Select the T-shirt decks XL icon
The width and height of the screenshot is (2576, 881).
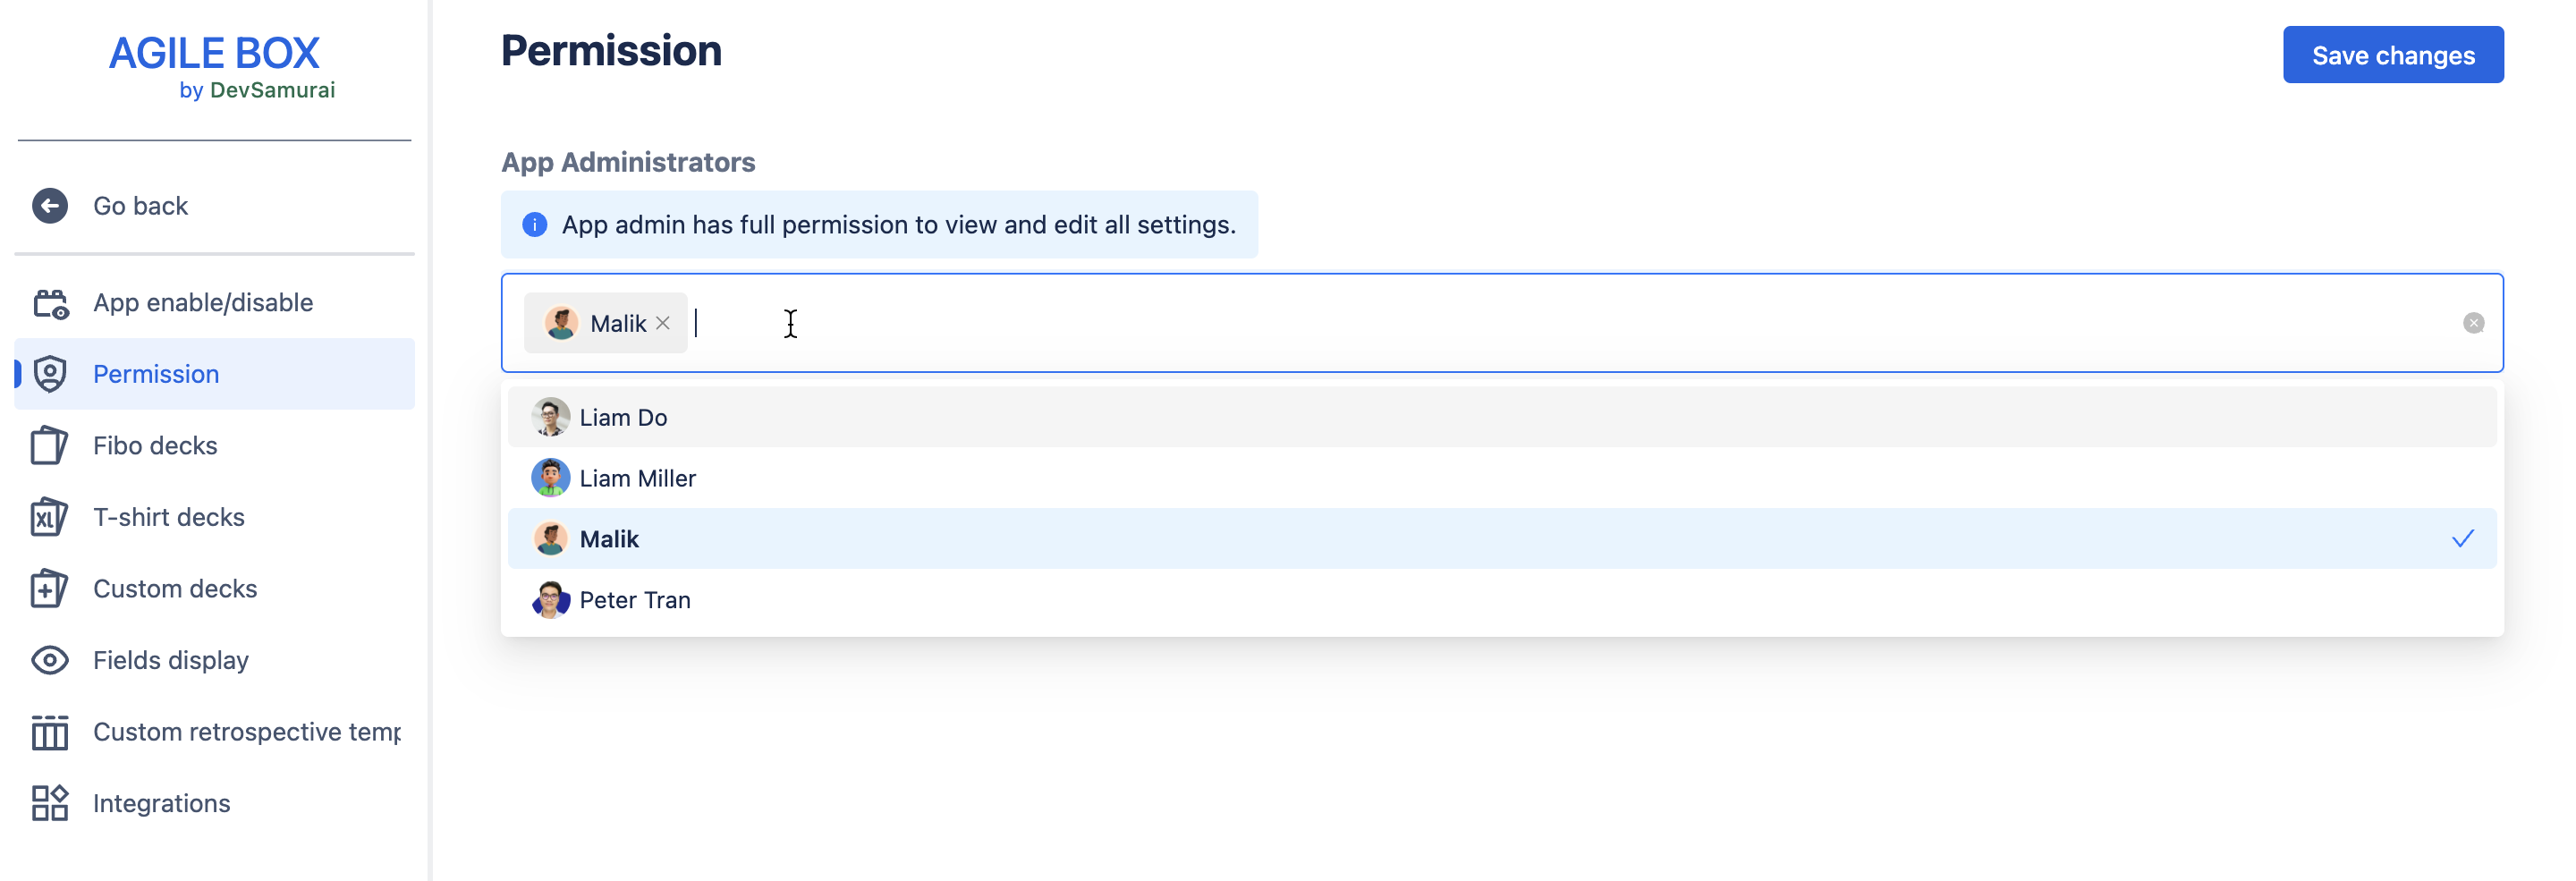pyautogui.click(x=50, y=517)
